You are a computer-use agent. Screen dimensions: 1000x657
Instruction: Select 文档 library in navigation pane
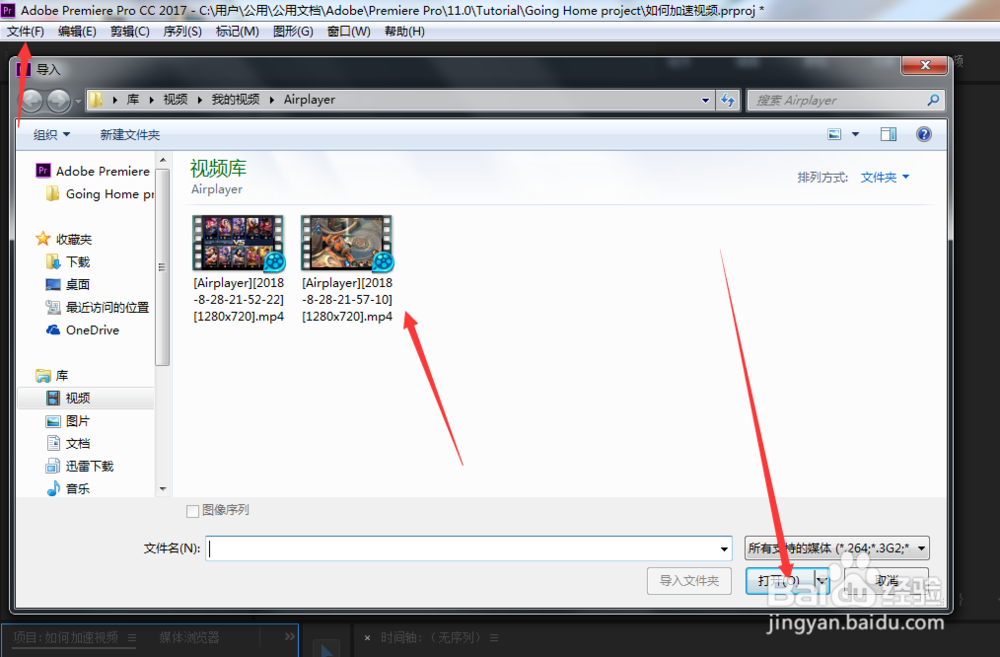tap(68, 443)
